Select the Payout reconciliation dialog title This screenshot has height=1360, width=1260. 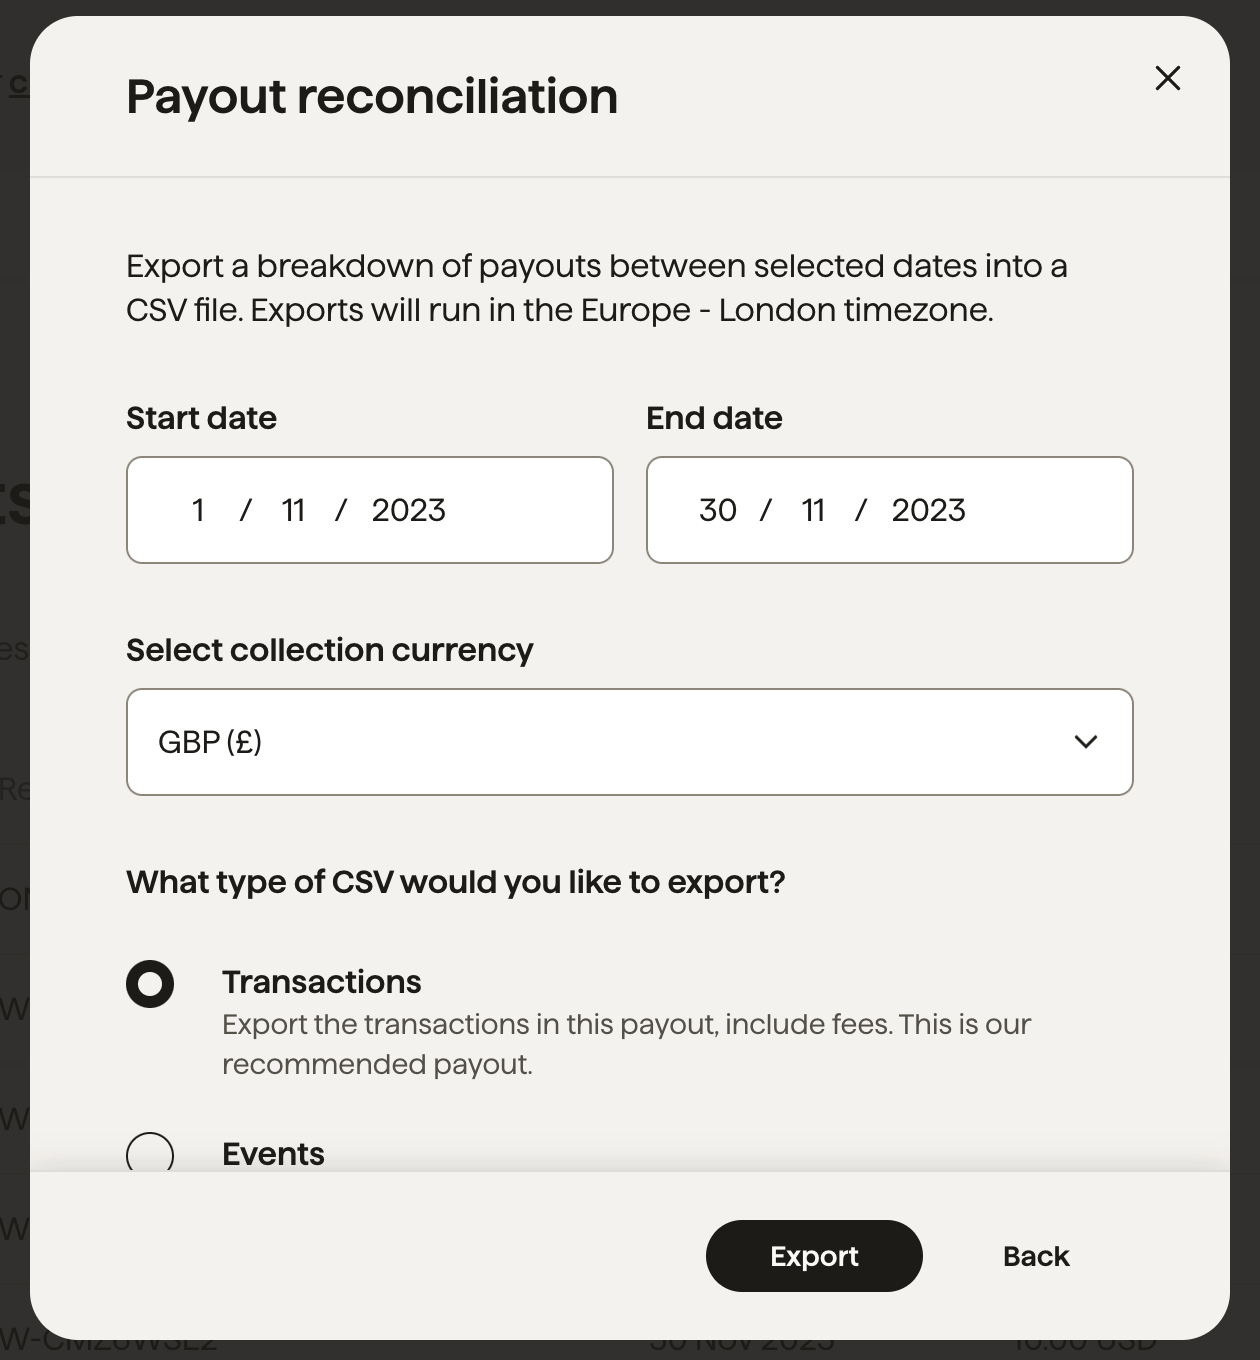[371, 96]
